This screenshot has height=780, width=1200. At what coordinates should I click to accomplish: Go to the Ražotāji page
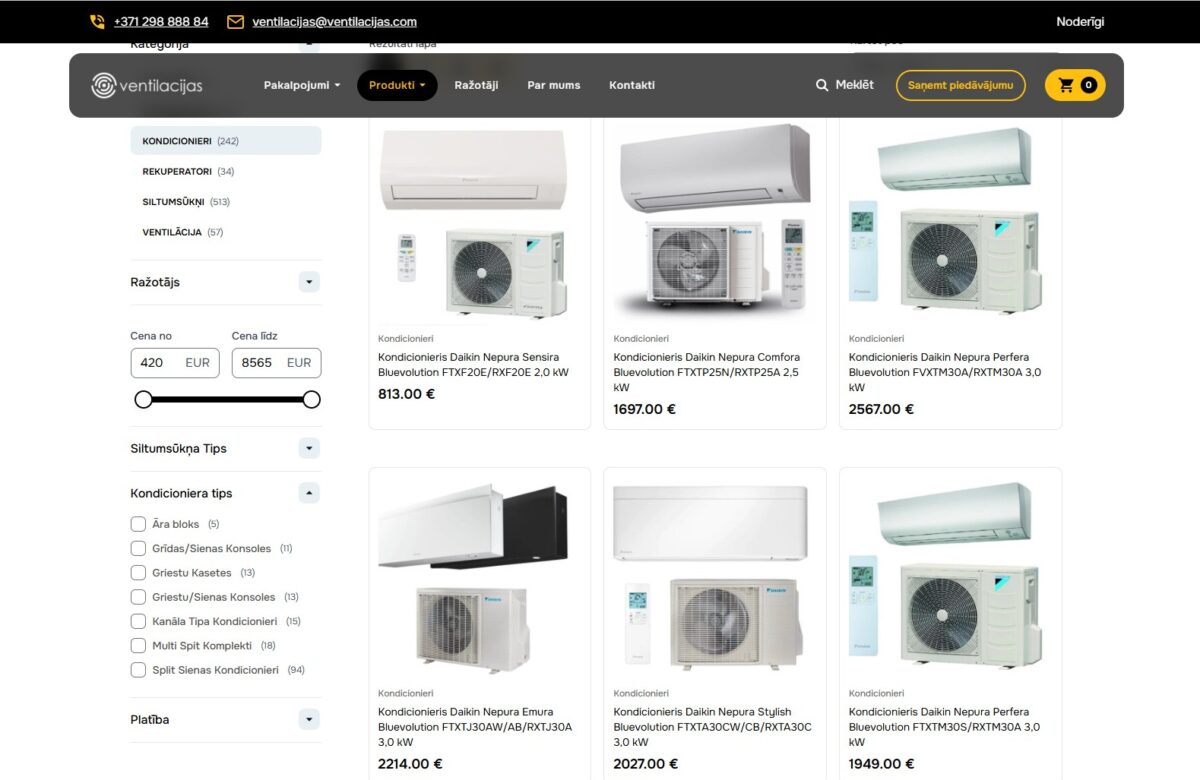click(x=476, y=85)
